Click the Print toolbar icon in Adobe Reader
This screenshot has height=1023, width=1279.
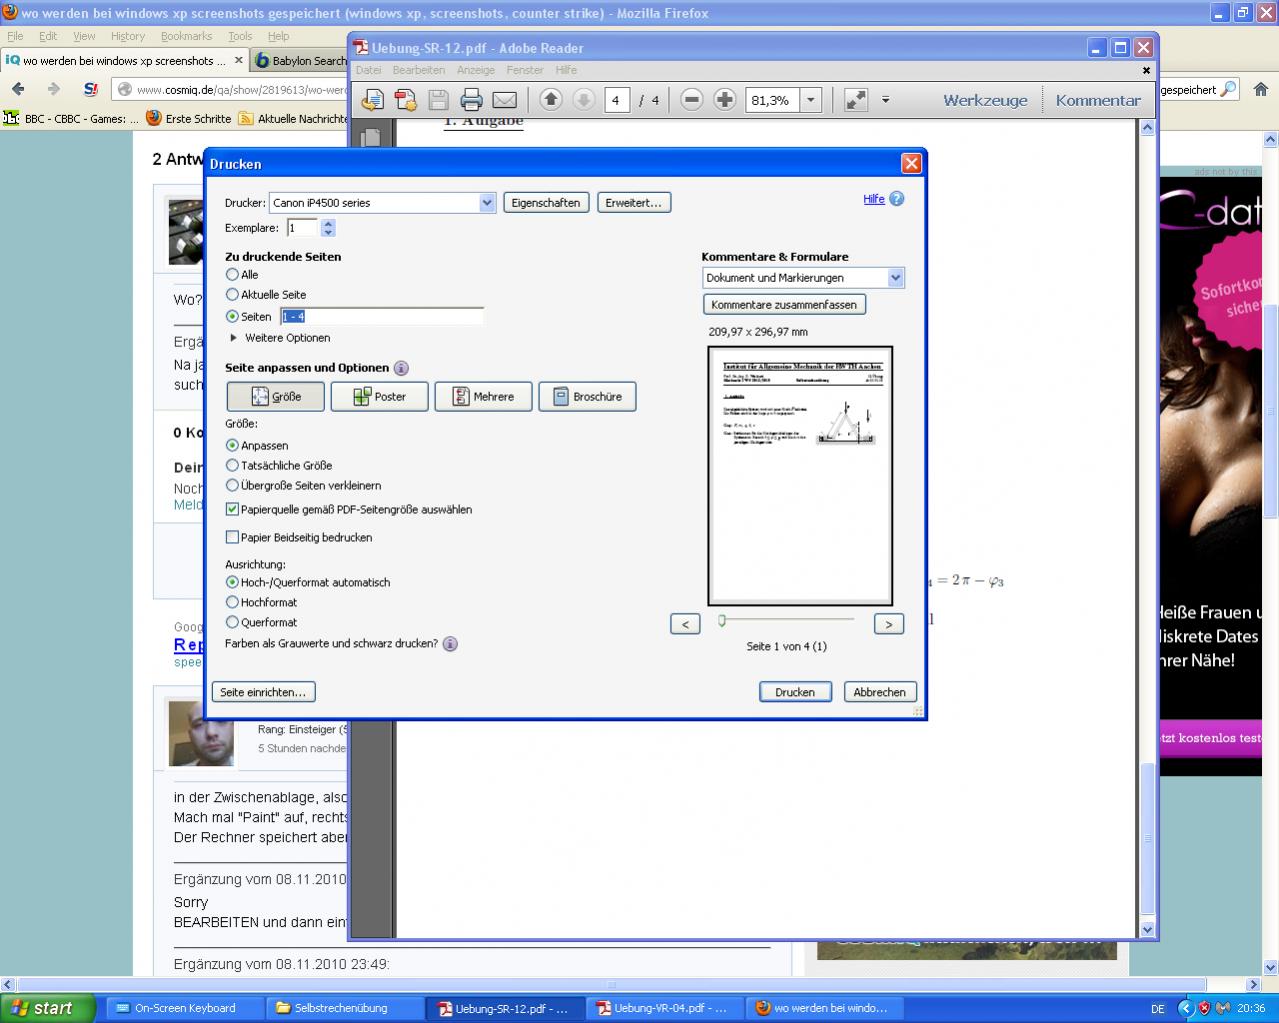click(x=471, y=100)
